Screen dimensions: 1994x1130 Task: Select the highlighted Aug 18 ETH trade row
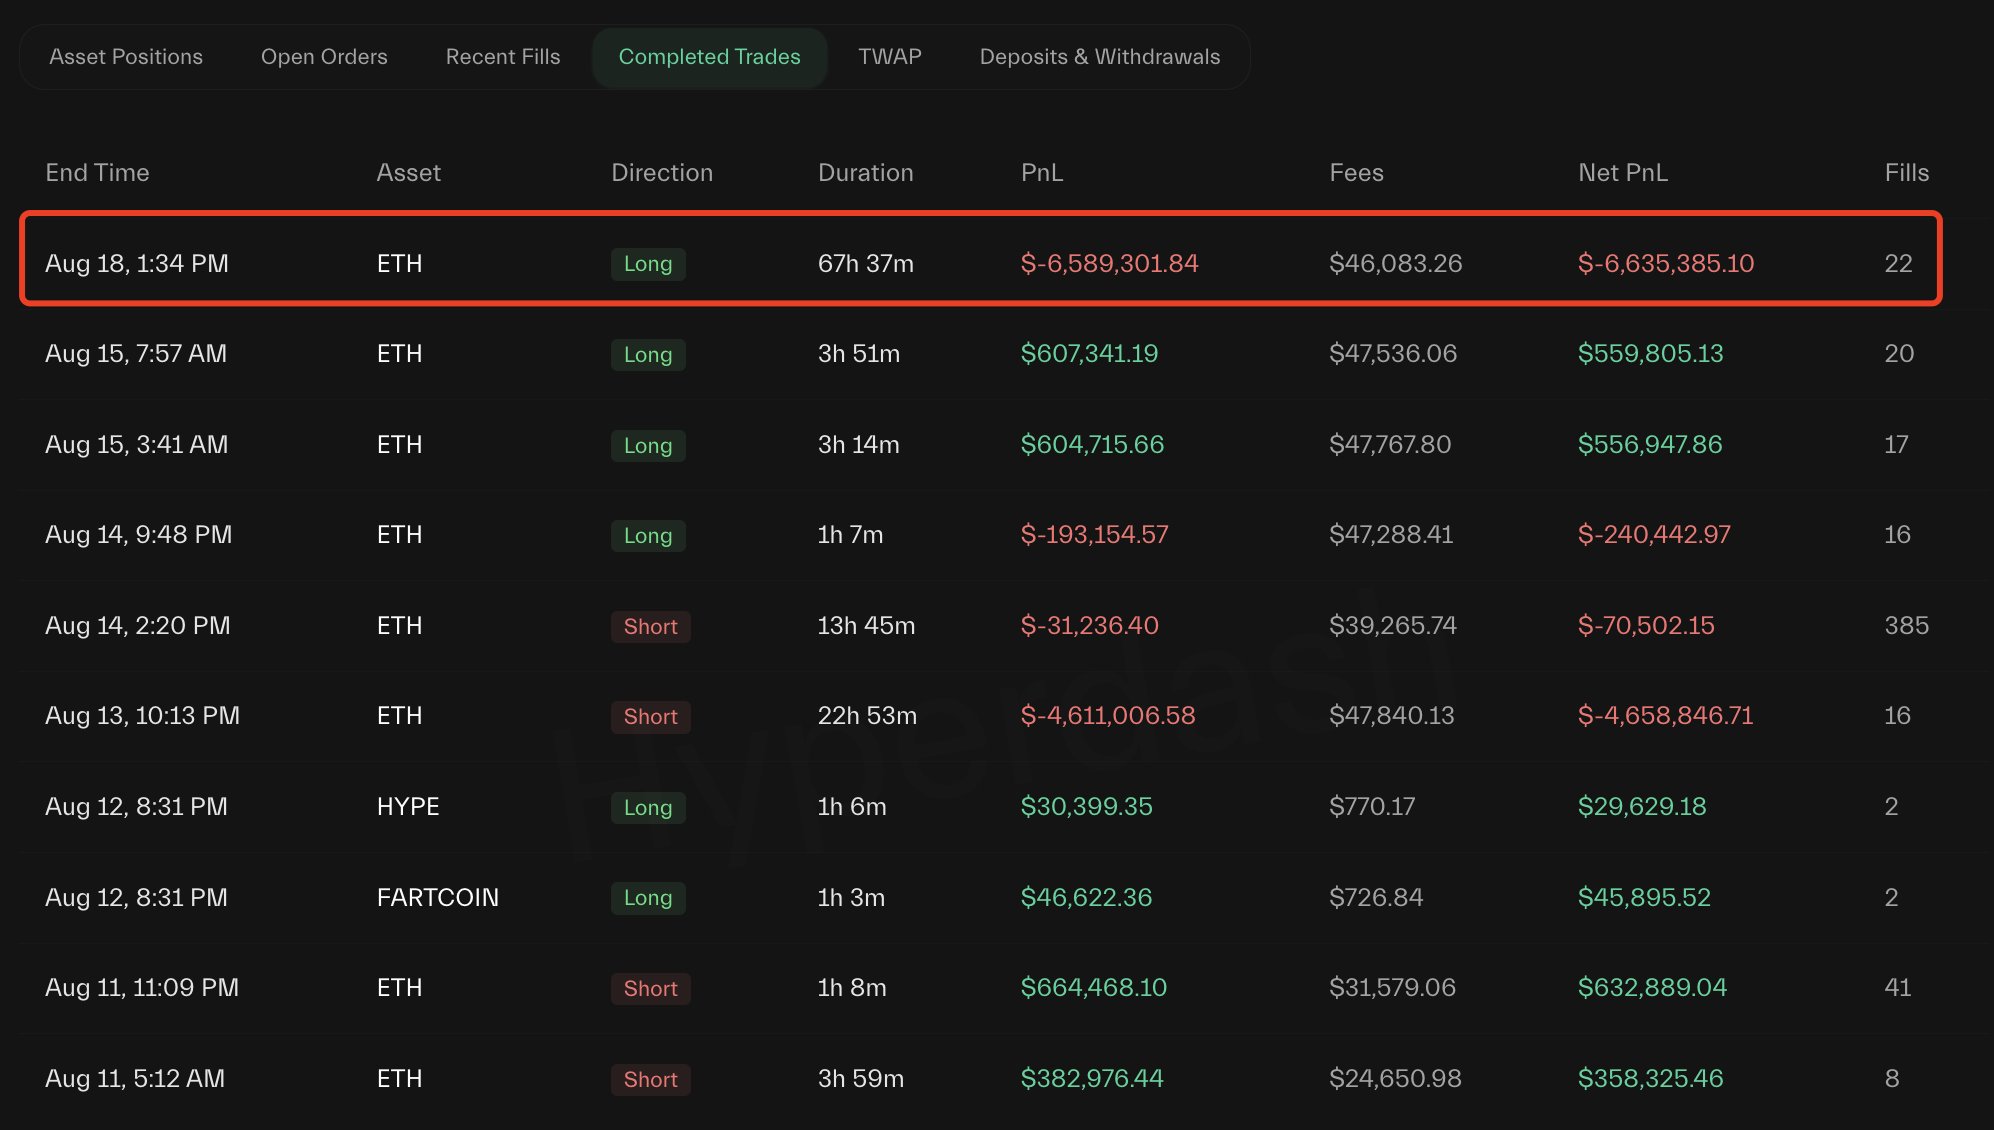(980, 263)
